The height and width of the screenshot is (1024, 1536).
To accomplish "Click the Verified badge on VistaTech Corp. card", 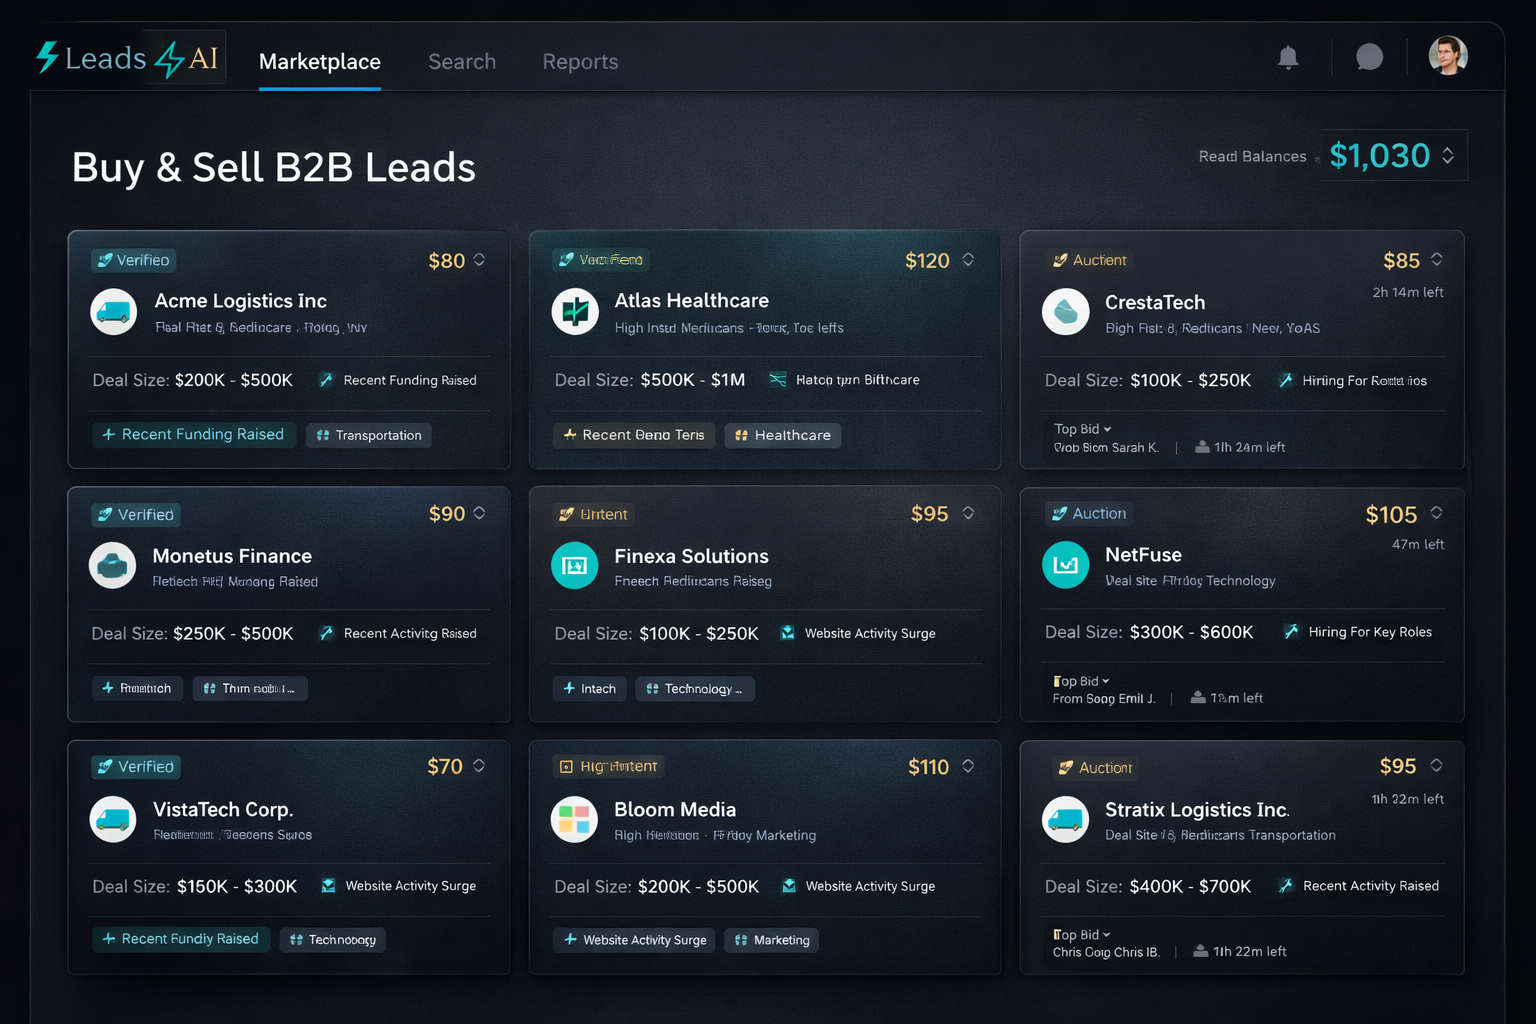I will (x=136, y=767).
